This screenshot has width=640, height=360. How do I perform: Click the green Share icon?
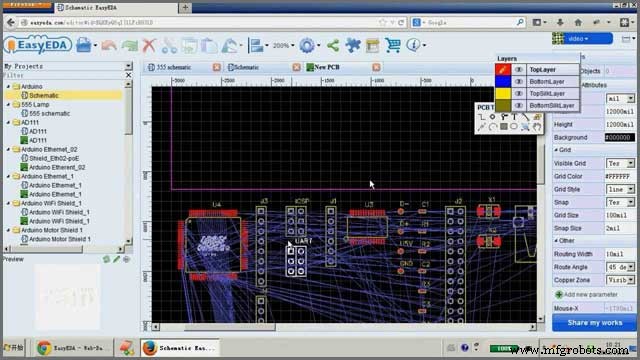[333, 45]
